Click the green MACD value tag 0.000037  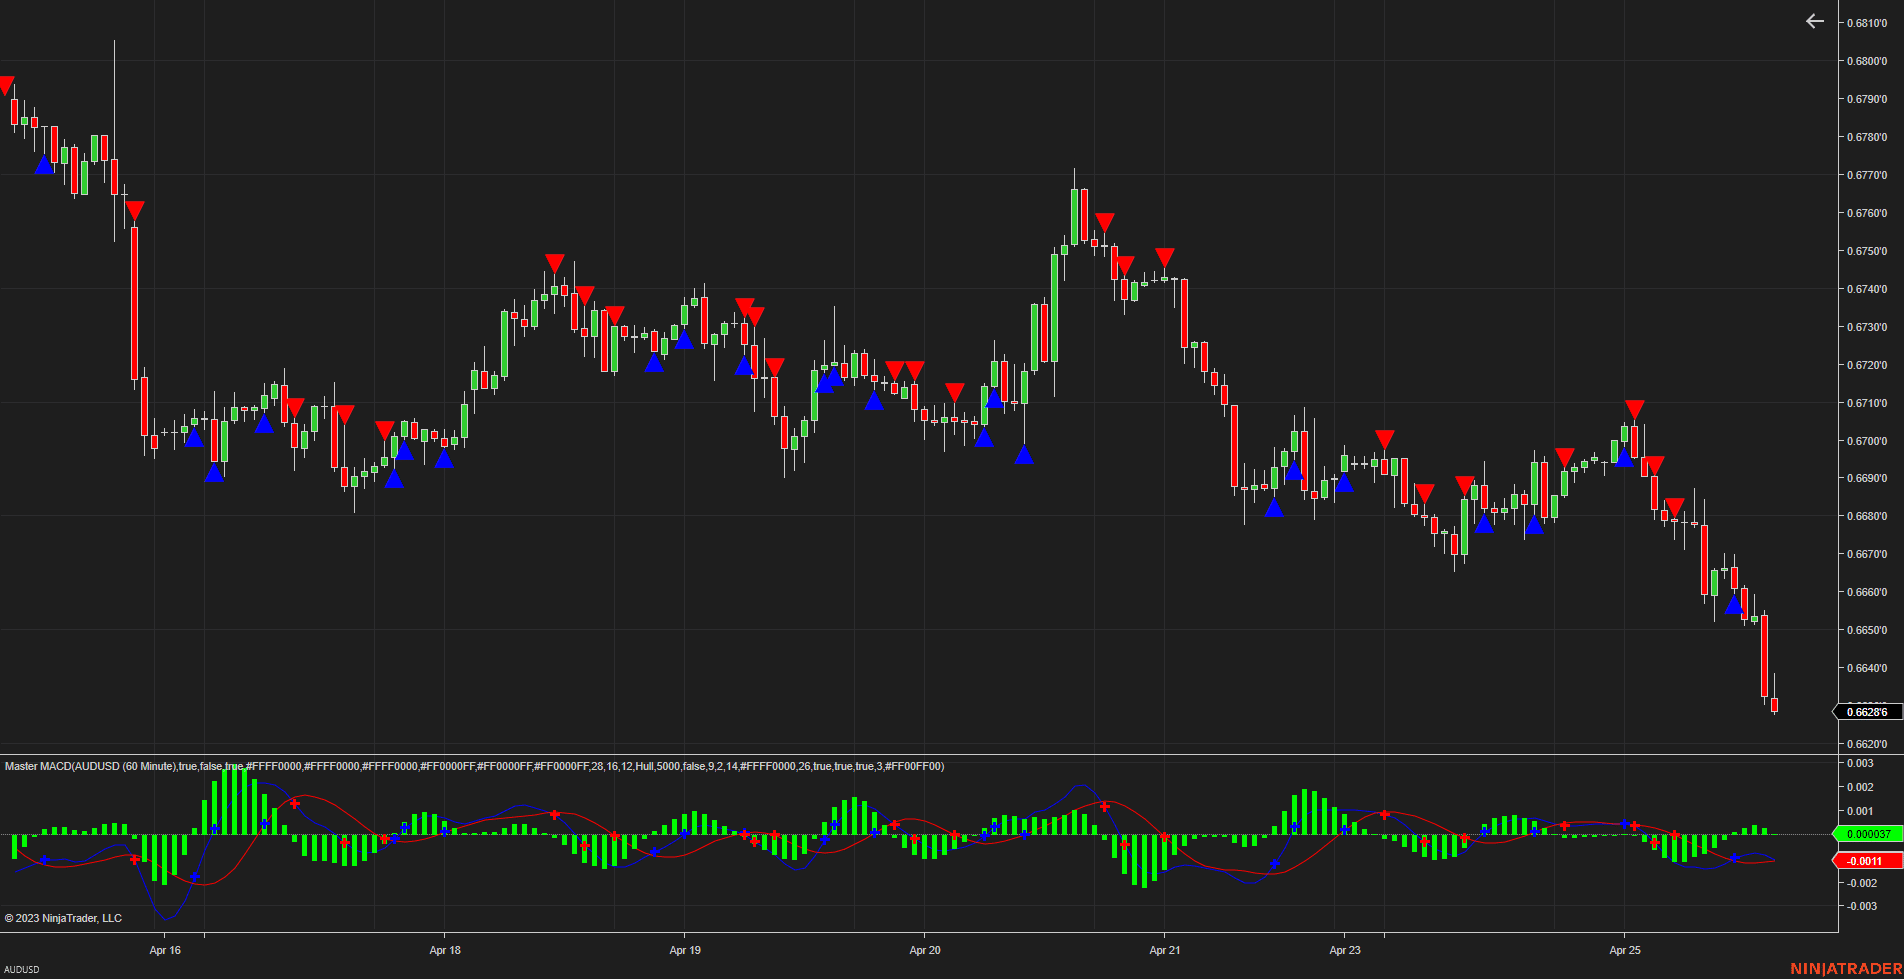[x=1867, y=834]
